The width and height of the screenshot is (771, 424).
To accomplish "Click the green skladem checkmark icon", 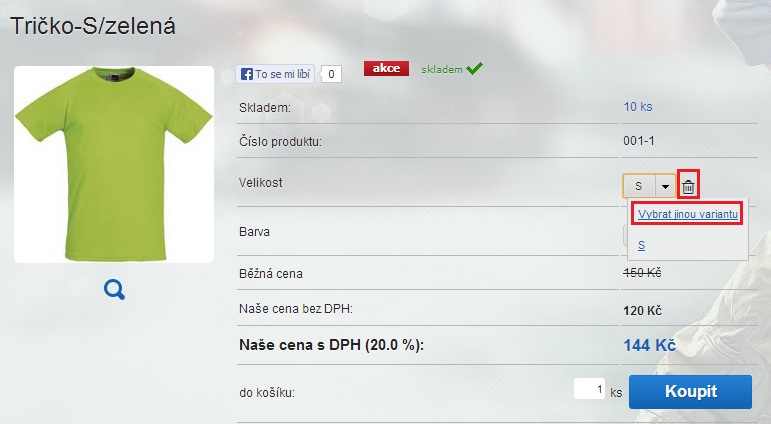I will 474,68.
